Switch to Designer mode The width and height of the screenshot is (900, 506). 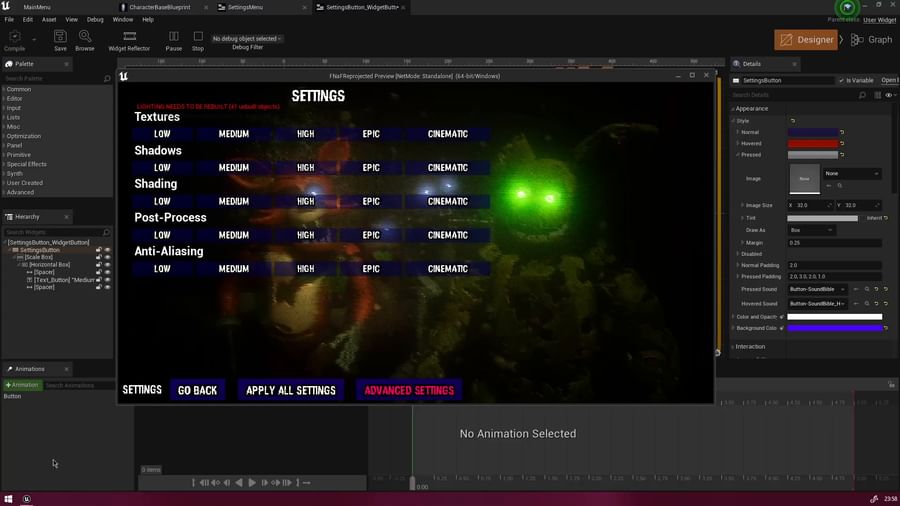806,40
